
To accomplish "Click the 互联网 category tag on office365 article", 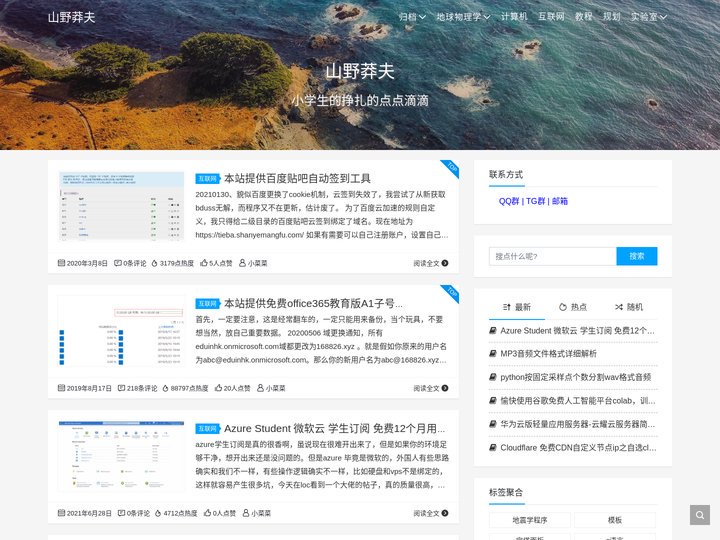I will click(x=208, y=304).
